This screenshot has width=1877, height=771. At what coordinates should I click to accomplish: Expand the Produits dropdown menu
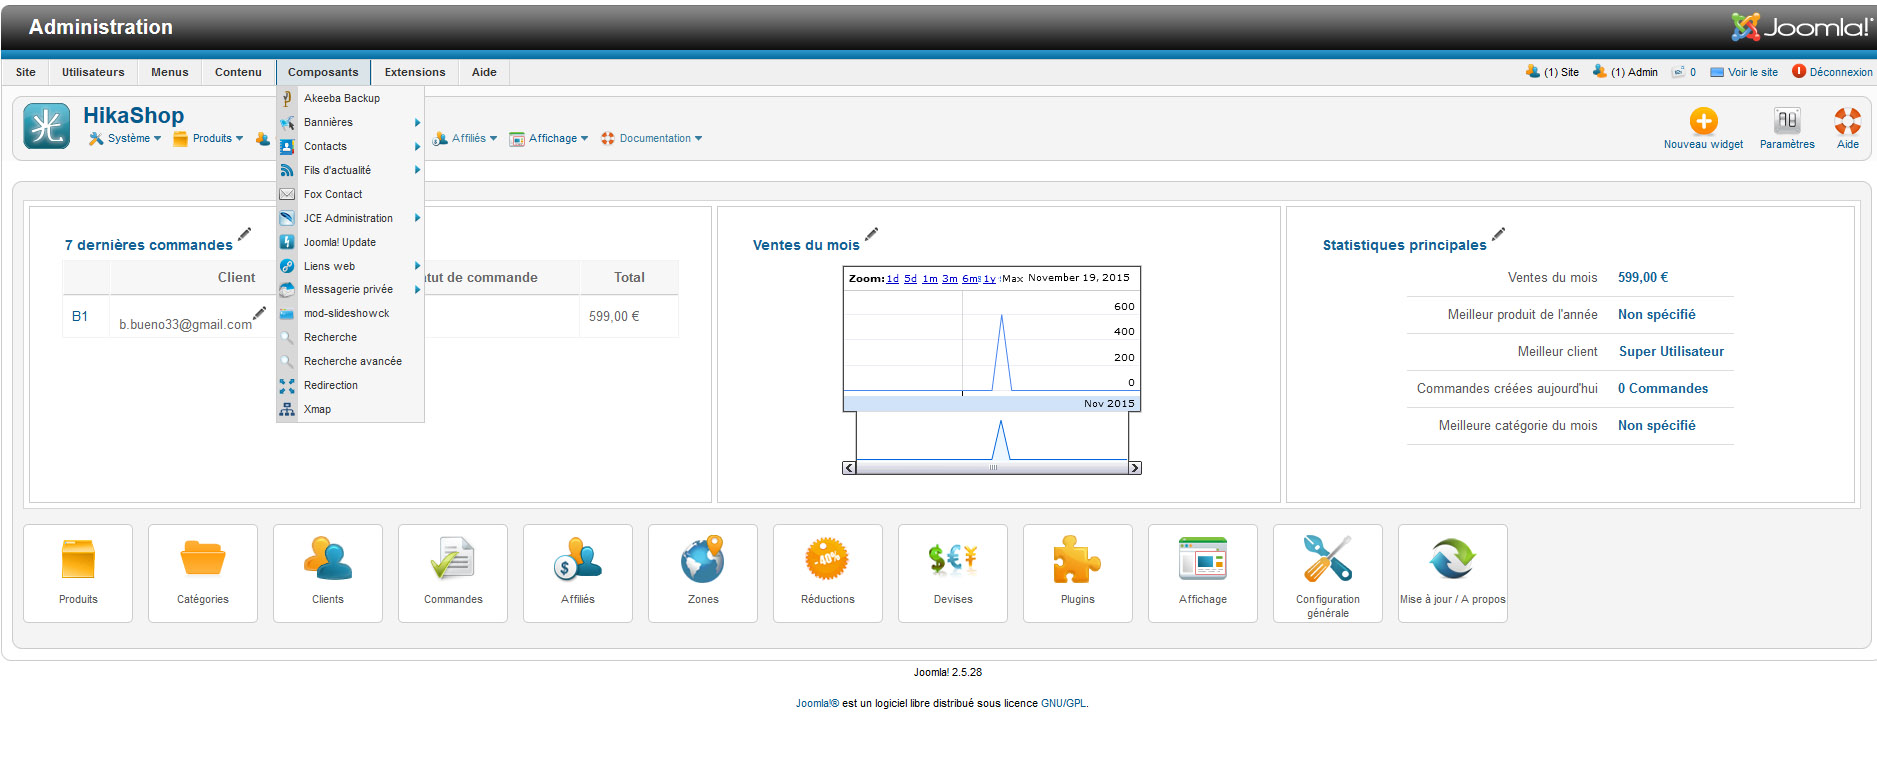pos(208,139)
